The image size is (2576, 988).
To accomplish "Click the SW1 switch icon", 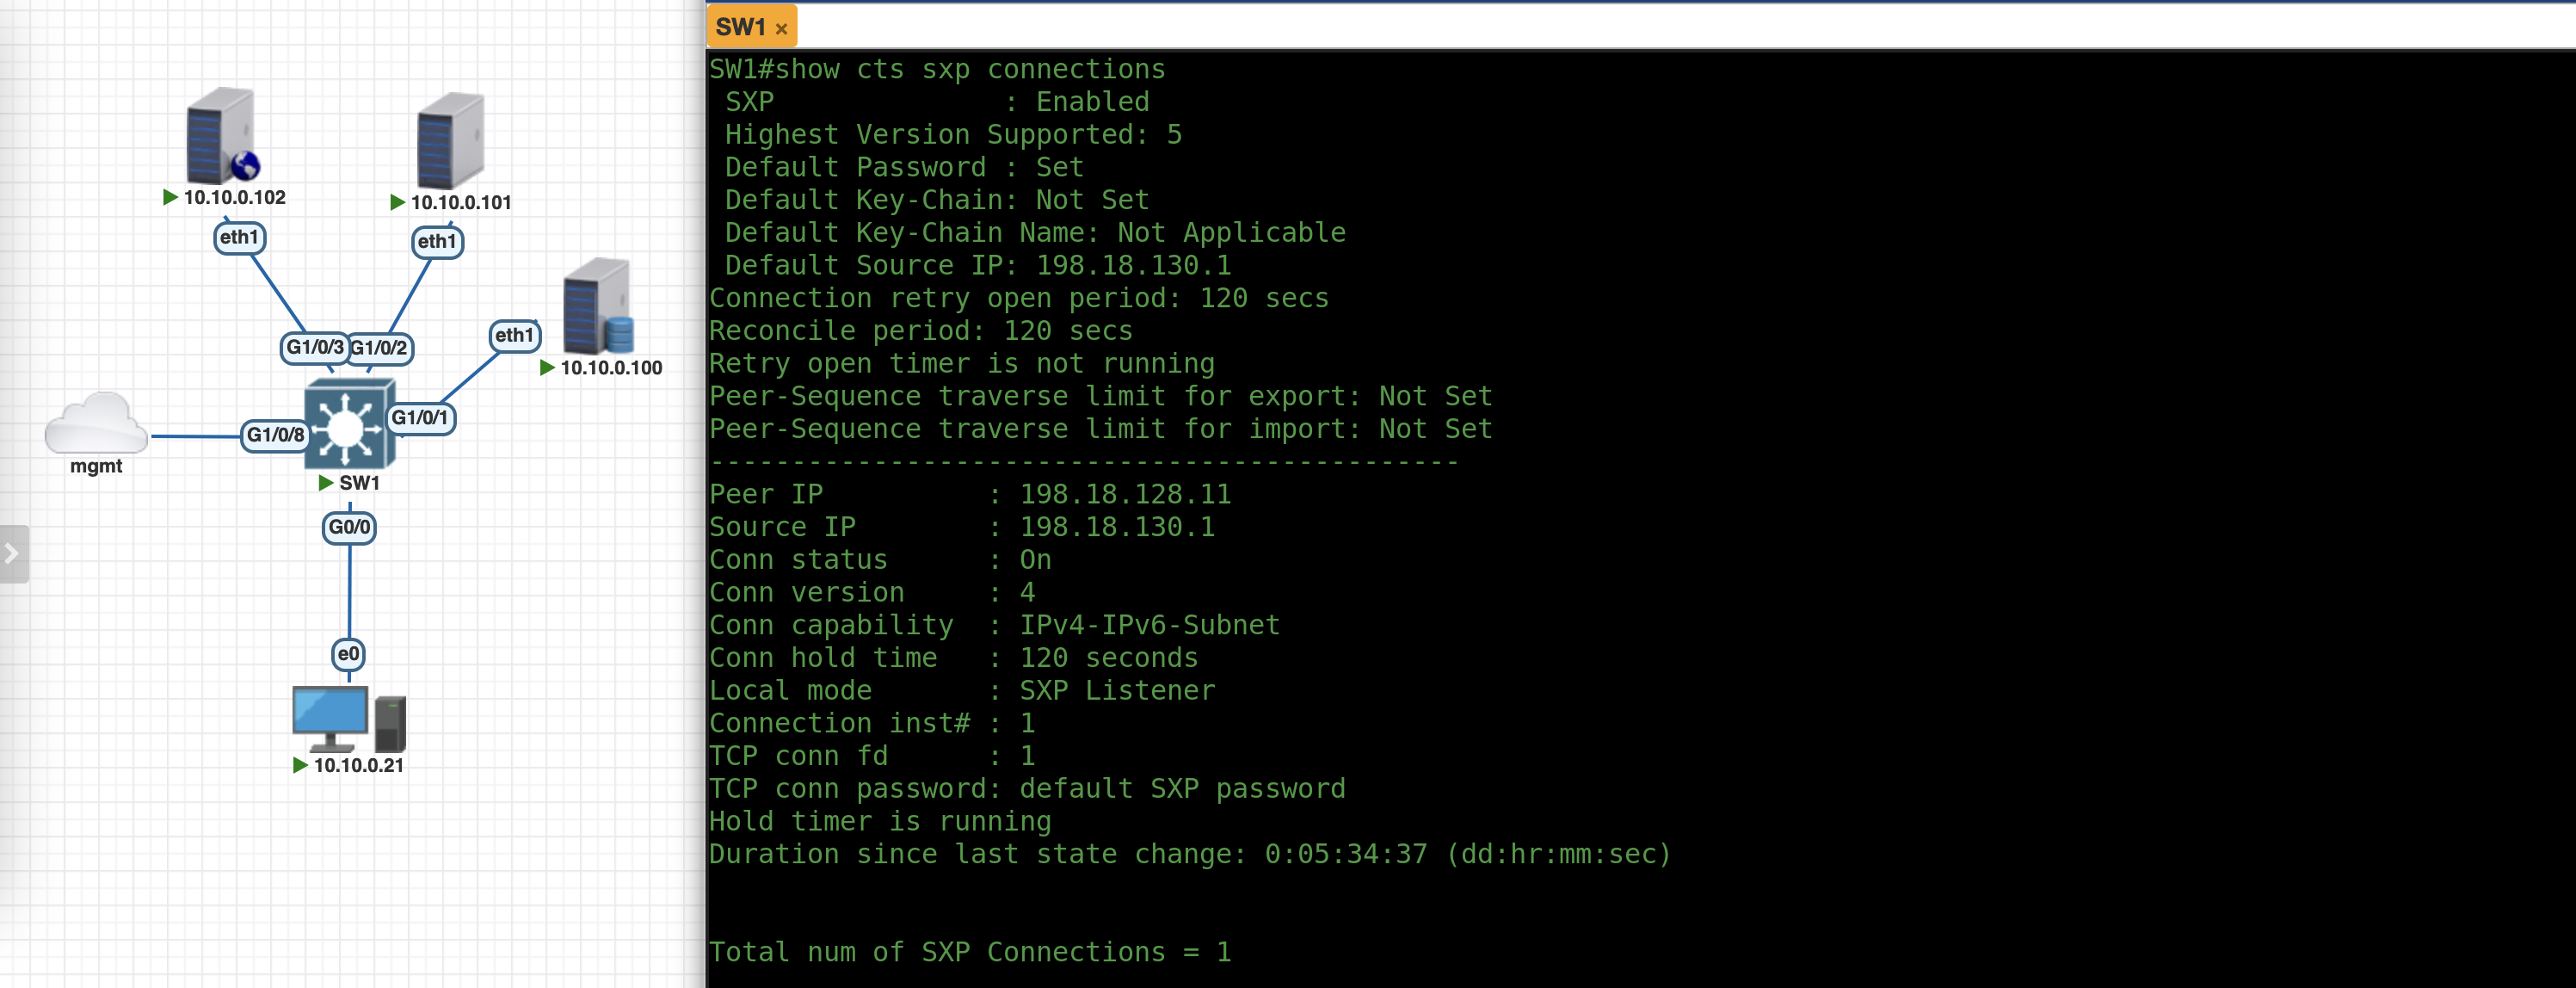I will pos(348,425).
